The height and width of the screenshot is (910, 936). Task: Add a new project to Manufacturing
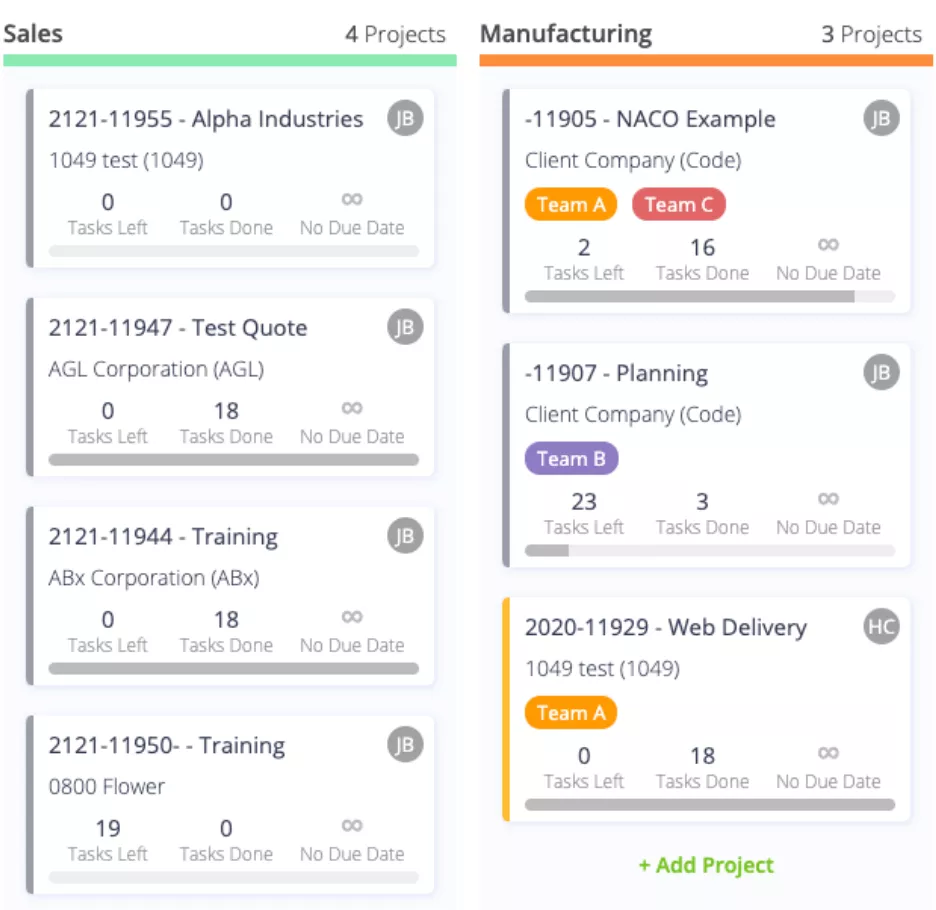[706, 865]
